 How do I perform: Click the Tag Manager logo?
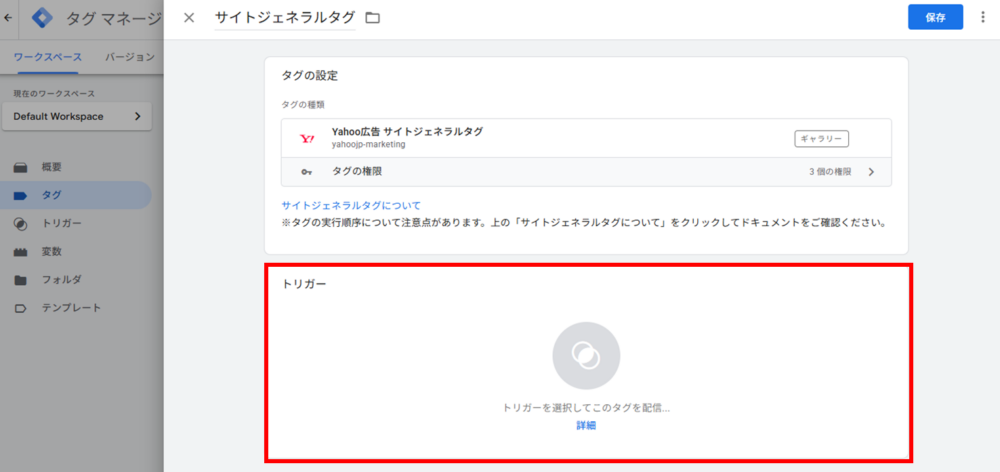point(42,18)
